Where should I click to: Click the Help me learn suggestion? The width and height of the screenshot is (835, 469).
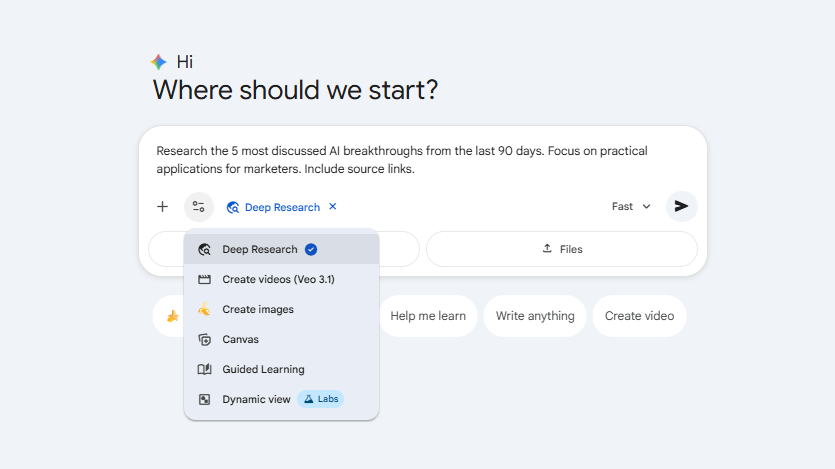tap(428, 316)
